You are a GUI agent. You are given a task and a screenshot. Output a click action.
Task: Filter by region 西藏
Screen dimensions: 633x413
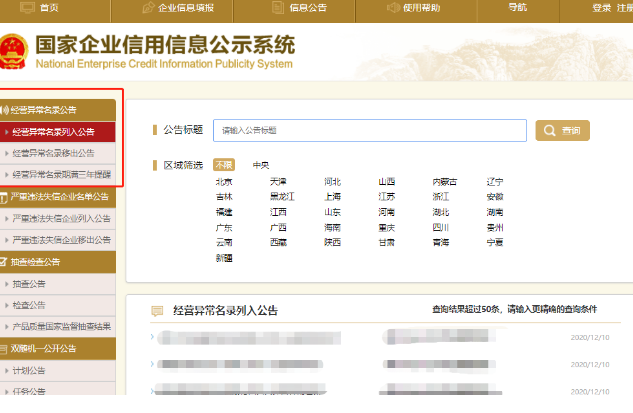[x=278, y=242]
